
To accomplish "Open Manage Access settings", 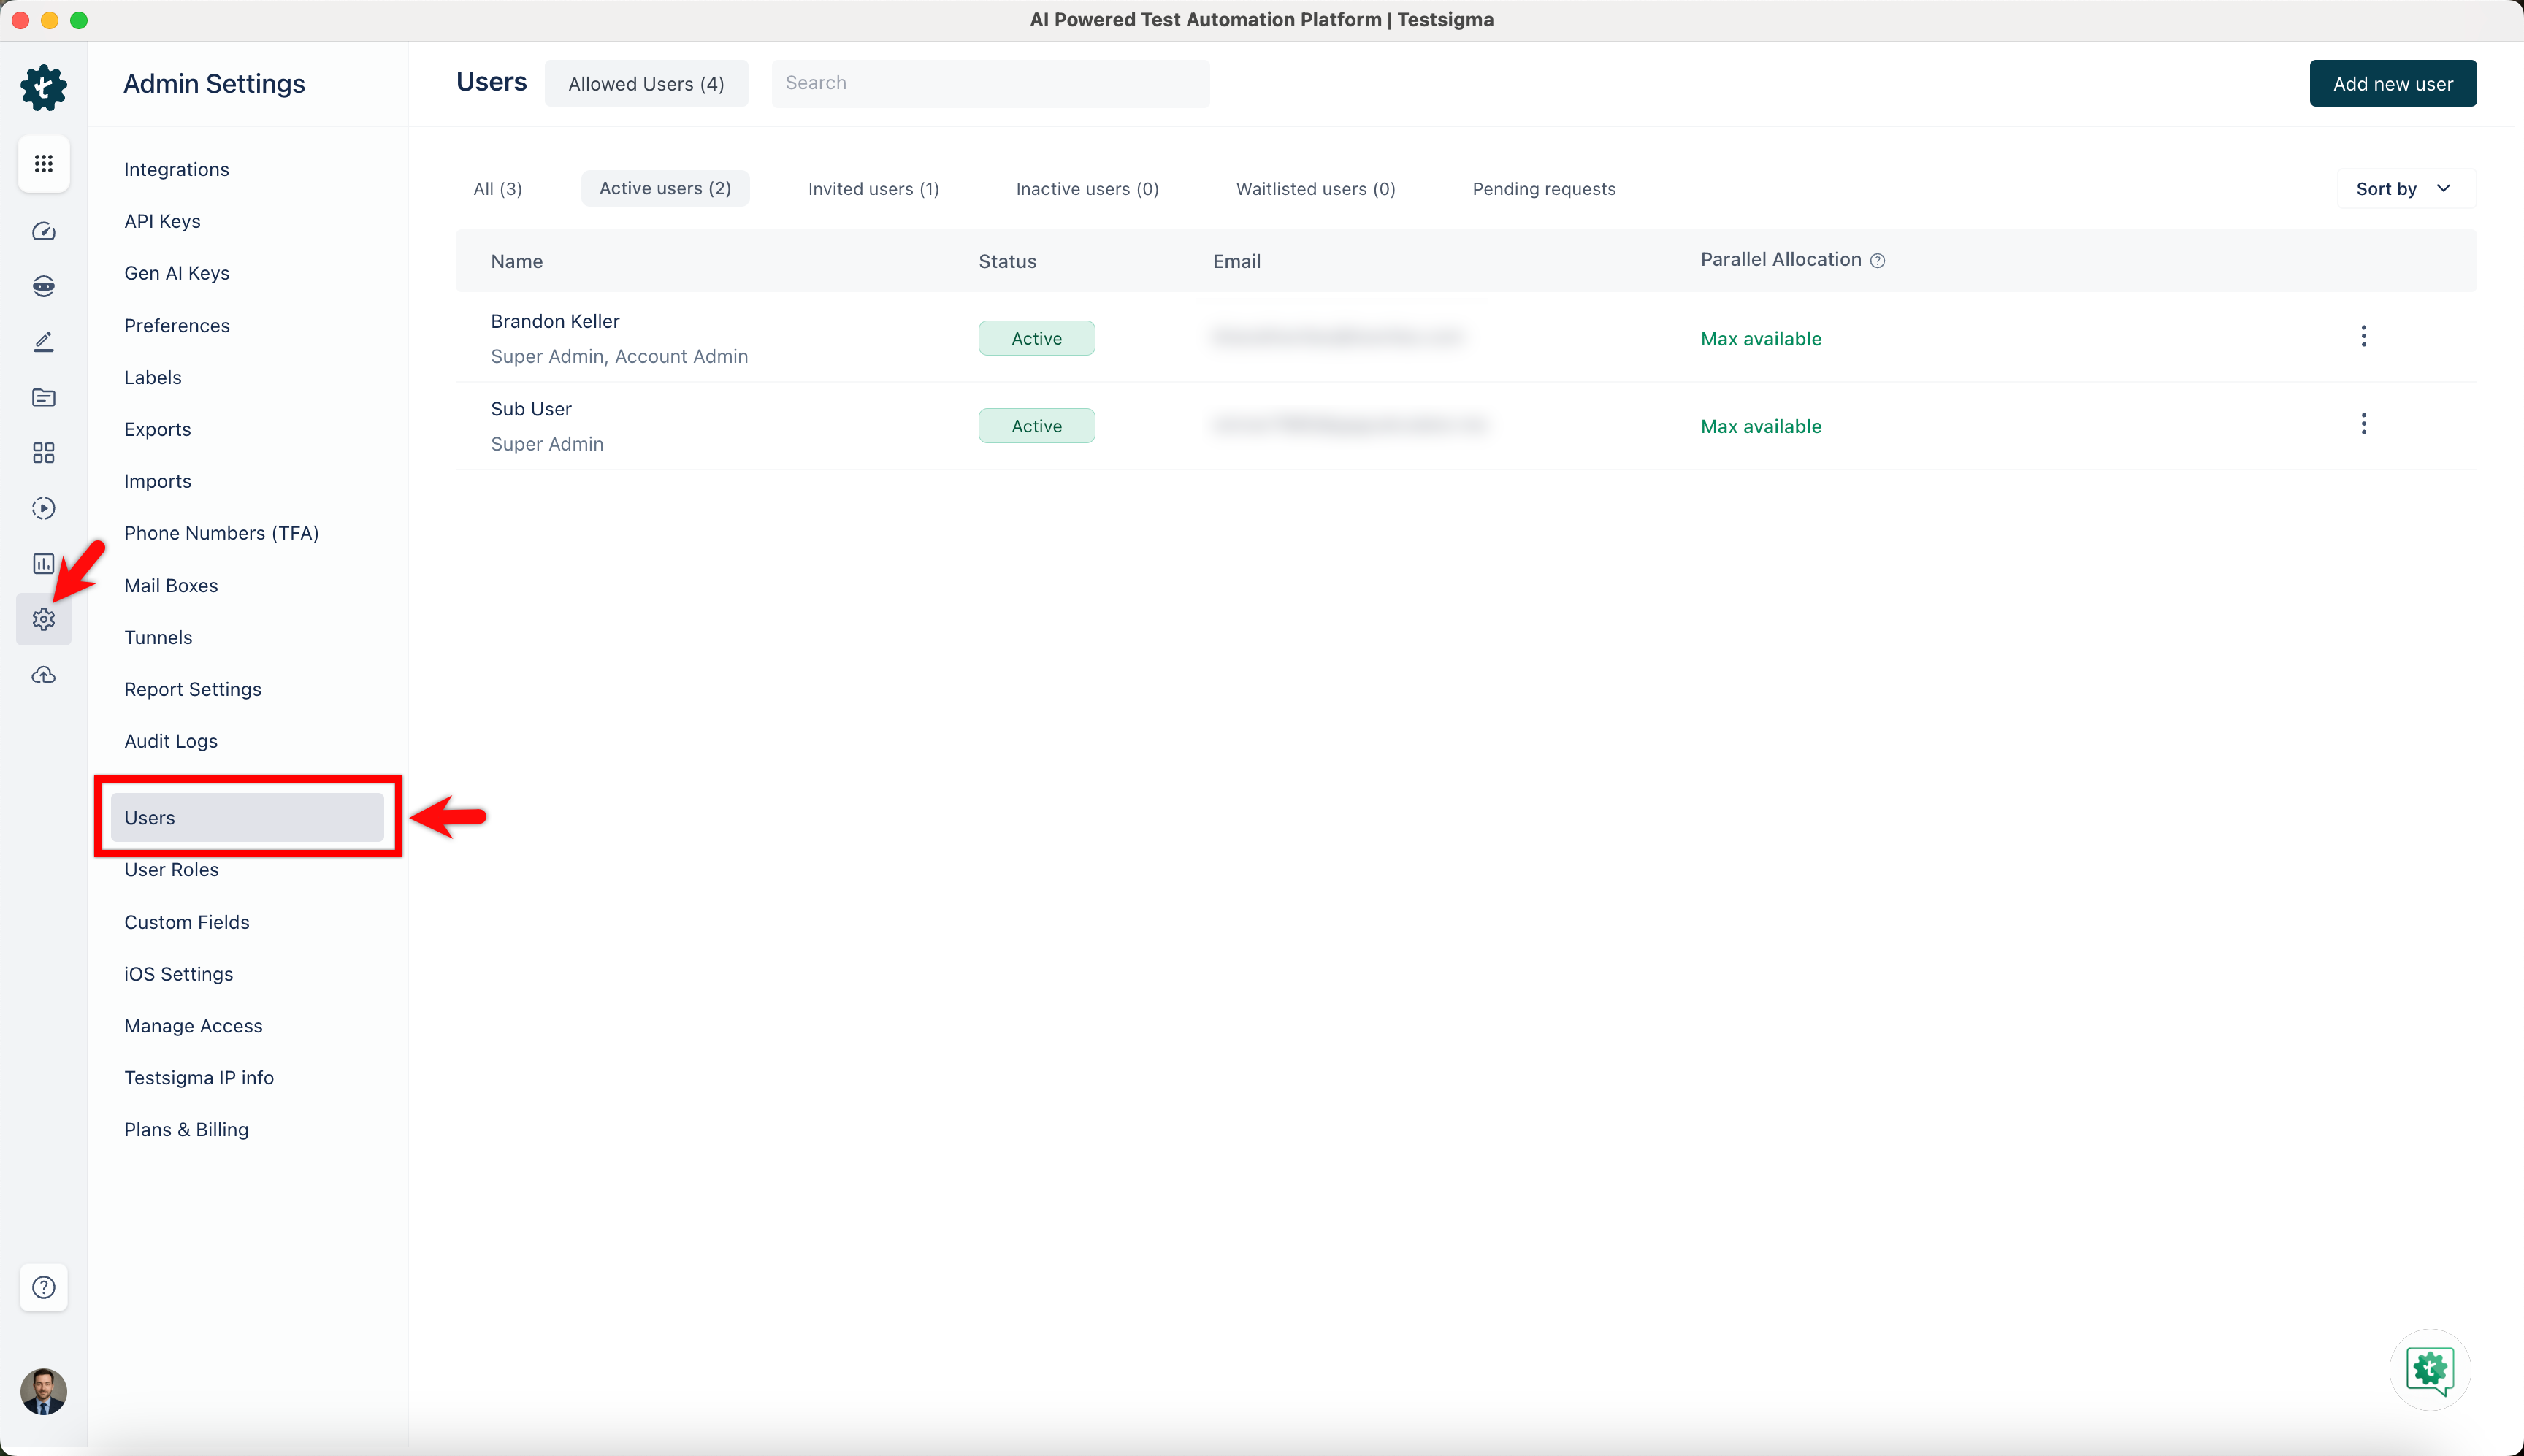I will coord(193,1026).
